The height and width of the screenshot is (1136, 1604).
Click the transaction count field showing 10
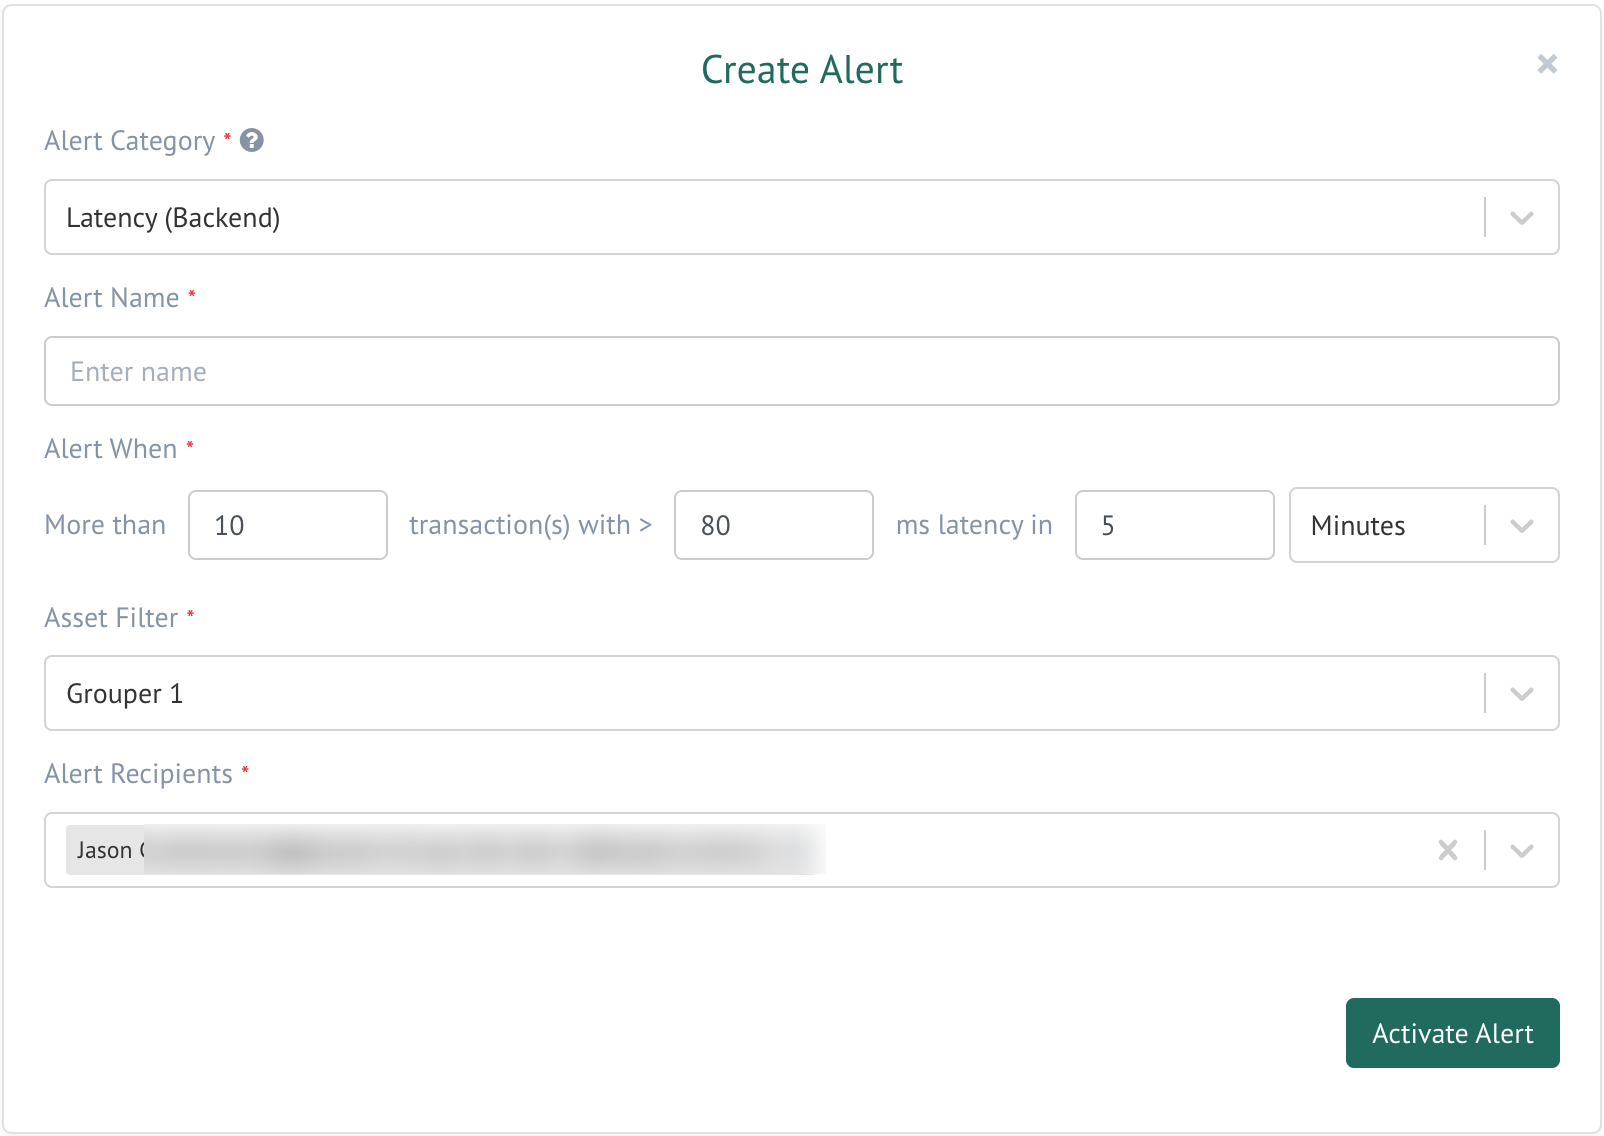click(287, 526)
